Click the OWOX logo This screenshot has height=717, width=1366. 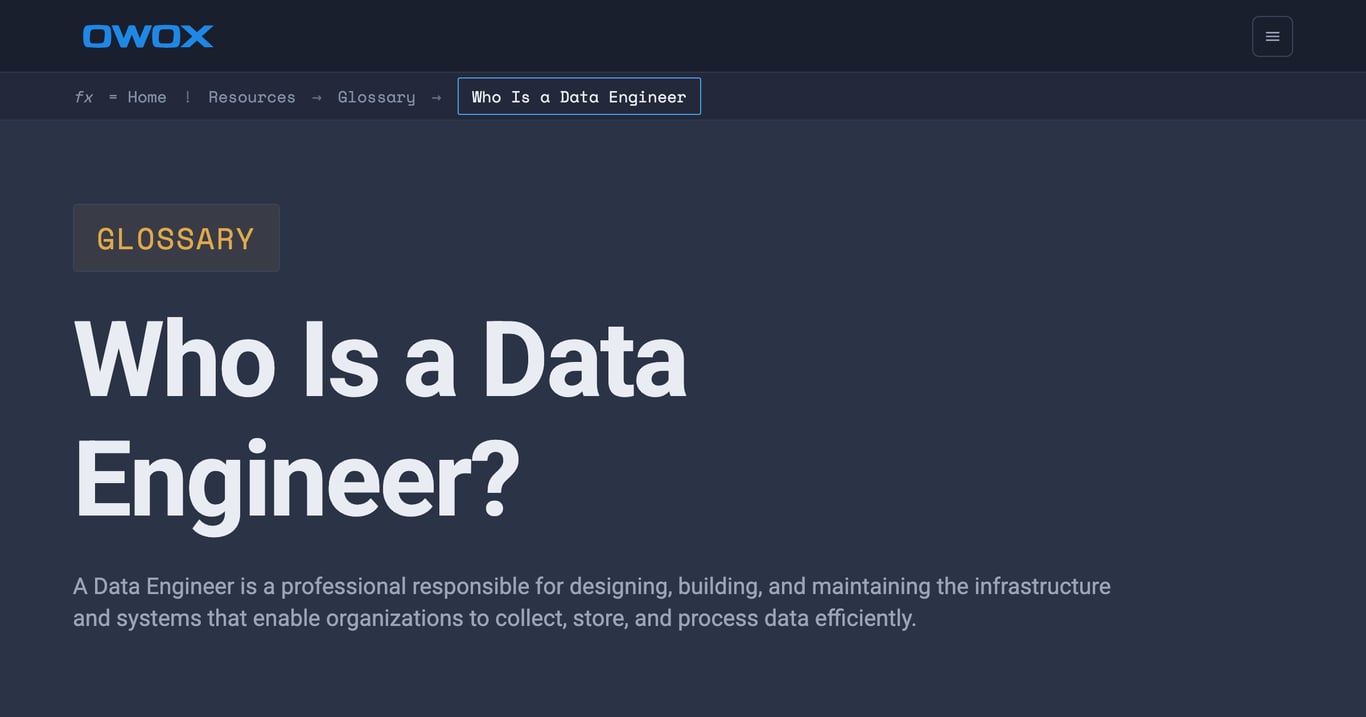pos(148,36)
